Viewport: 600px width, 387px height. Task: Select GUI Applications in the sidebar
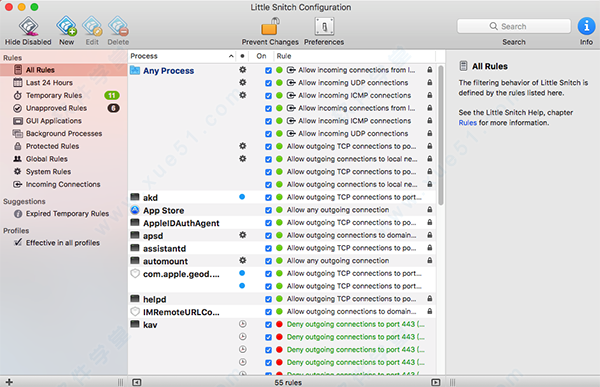click(x=64, y=121)
